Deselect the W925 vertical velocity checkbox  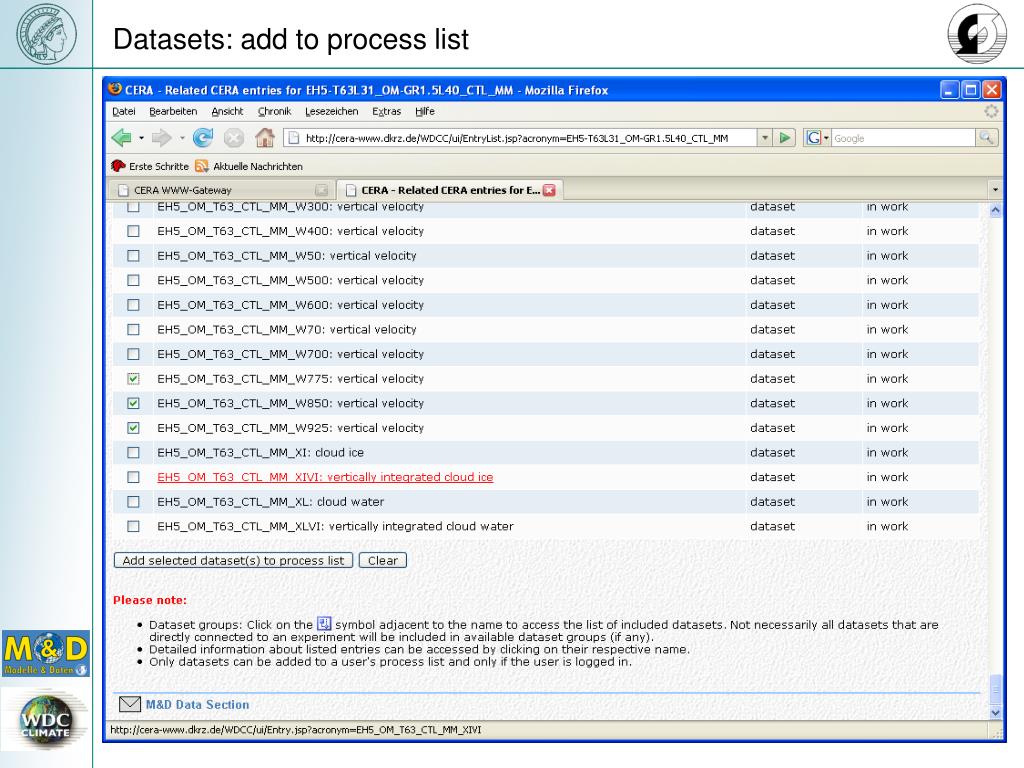pyautogui.click(x=133, y=428)
